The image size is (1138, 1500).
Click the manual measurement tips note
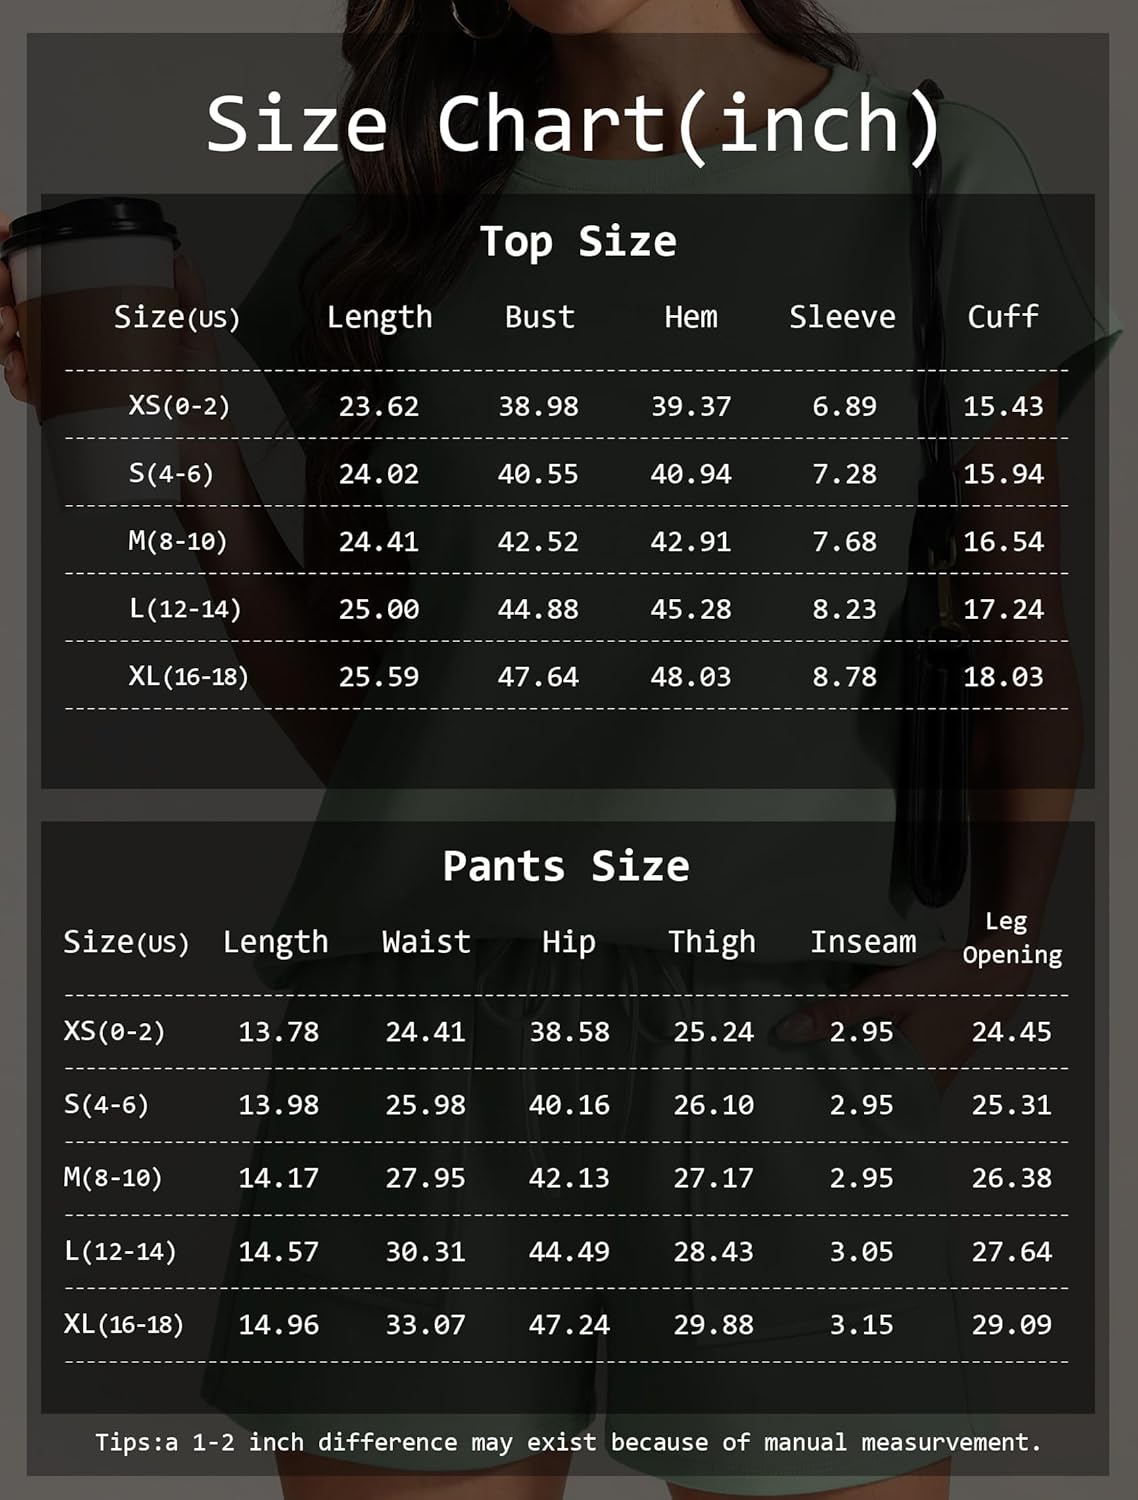tap(568, 1442)
